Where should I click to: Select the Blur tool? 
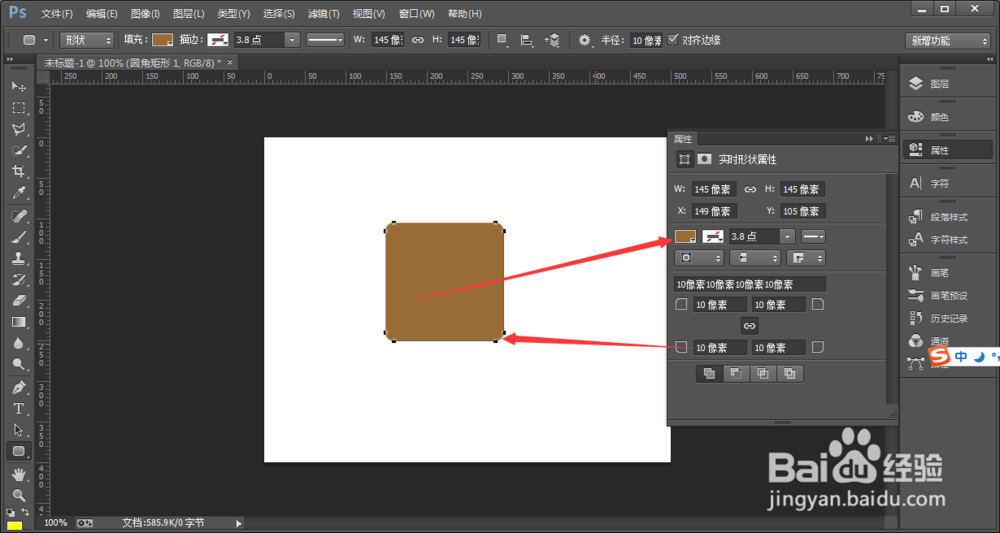click(x=18, y=343)
